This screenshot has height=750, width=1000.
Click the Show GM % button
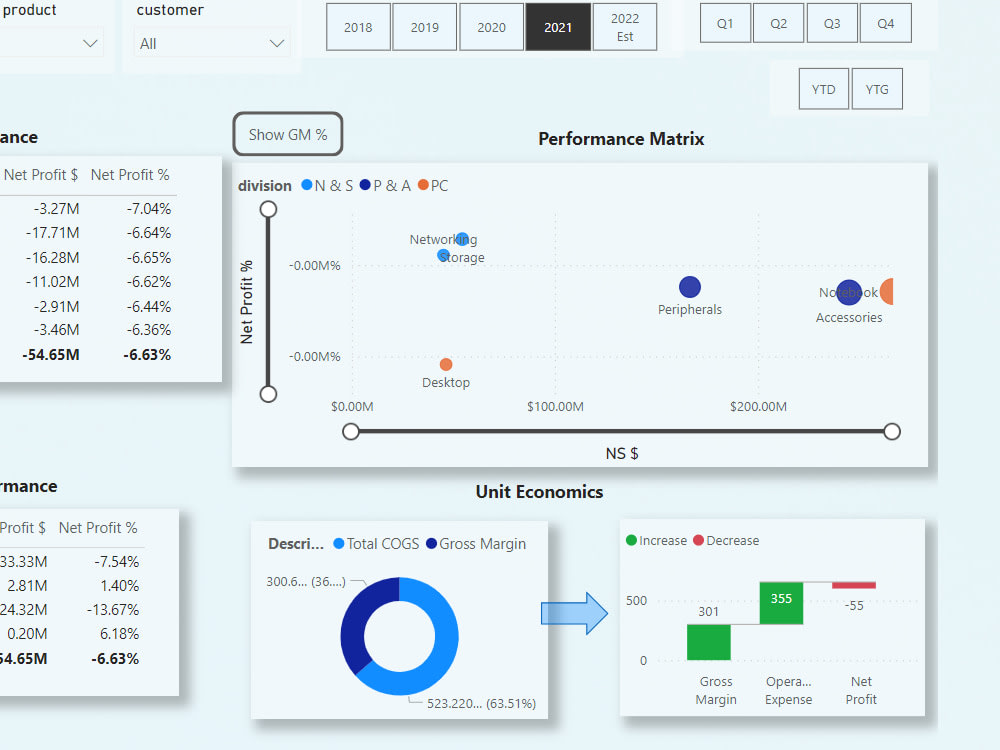(x=287, y=133)
